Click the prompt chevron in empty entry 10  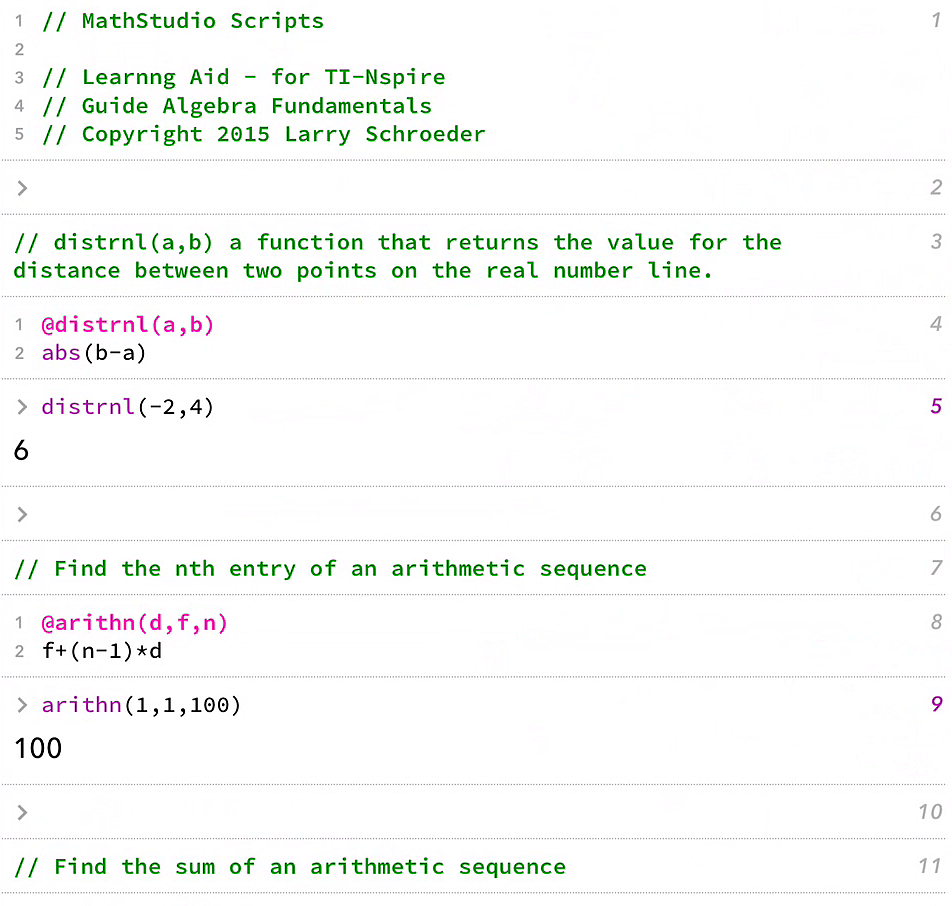[22, 811]
